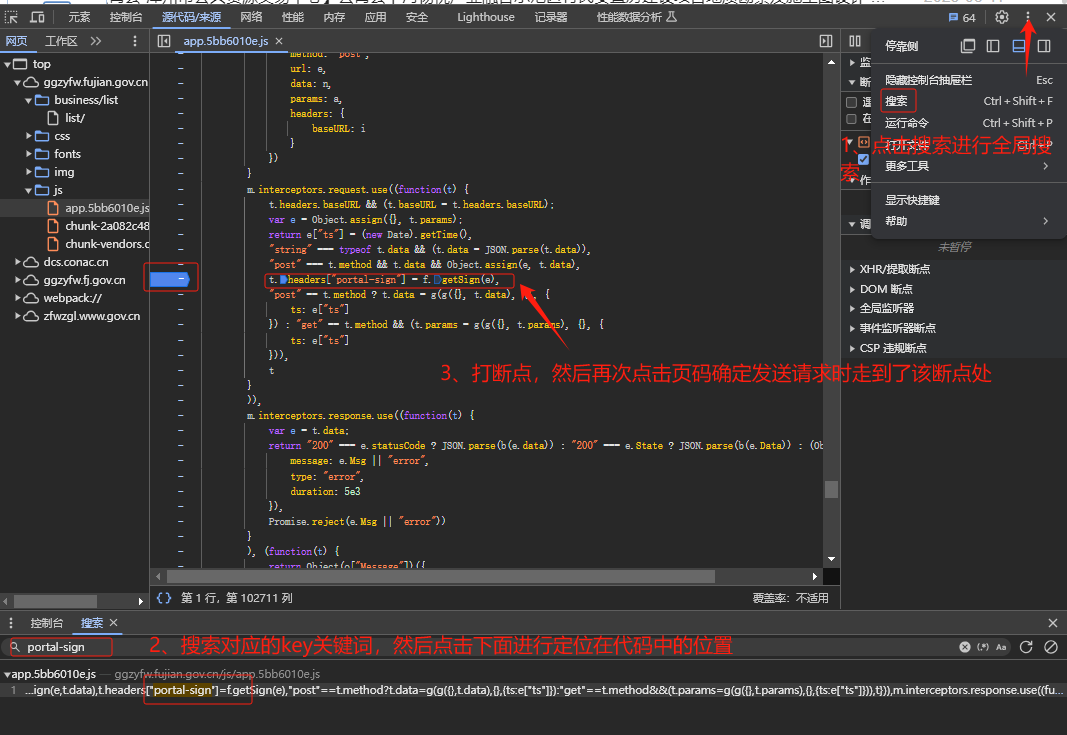Hide the debugger sidebar icon
Image resolution: width=1067 pixels, height=735 pixels.
[826, 41]
